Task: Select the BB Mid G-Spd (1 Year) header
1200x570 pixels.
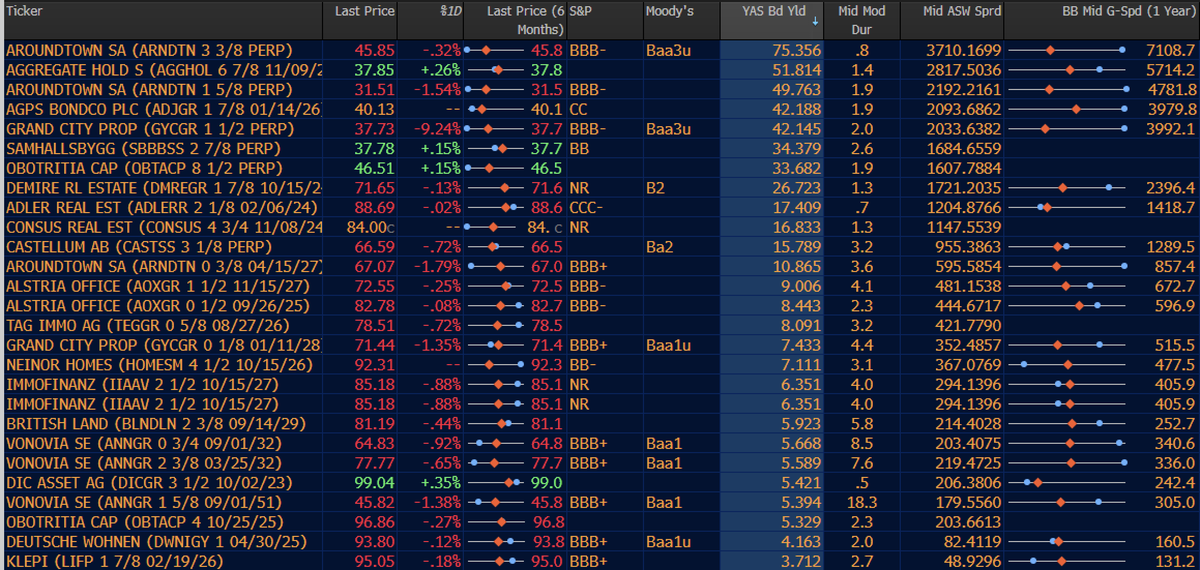Action: (1128, 11)
